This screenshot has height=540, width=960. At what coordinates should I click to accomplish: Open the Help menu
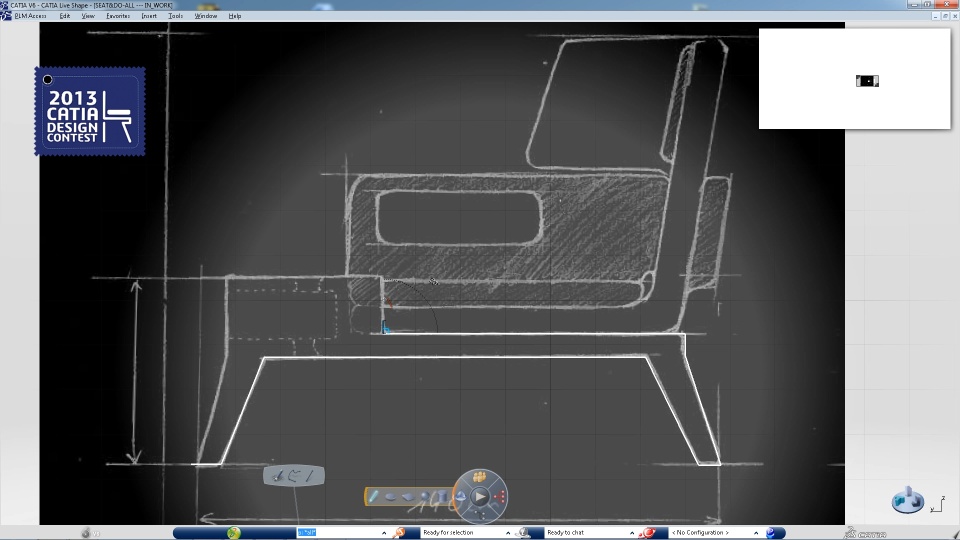(x=234, y=16)
